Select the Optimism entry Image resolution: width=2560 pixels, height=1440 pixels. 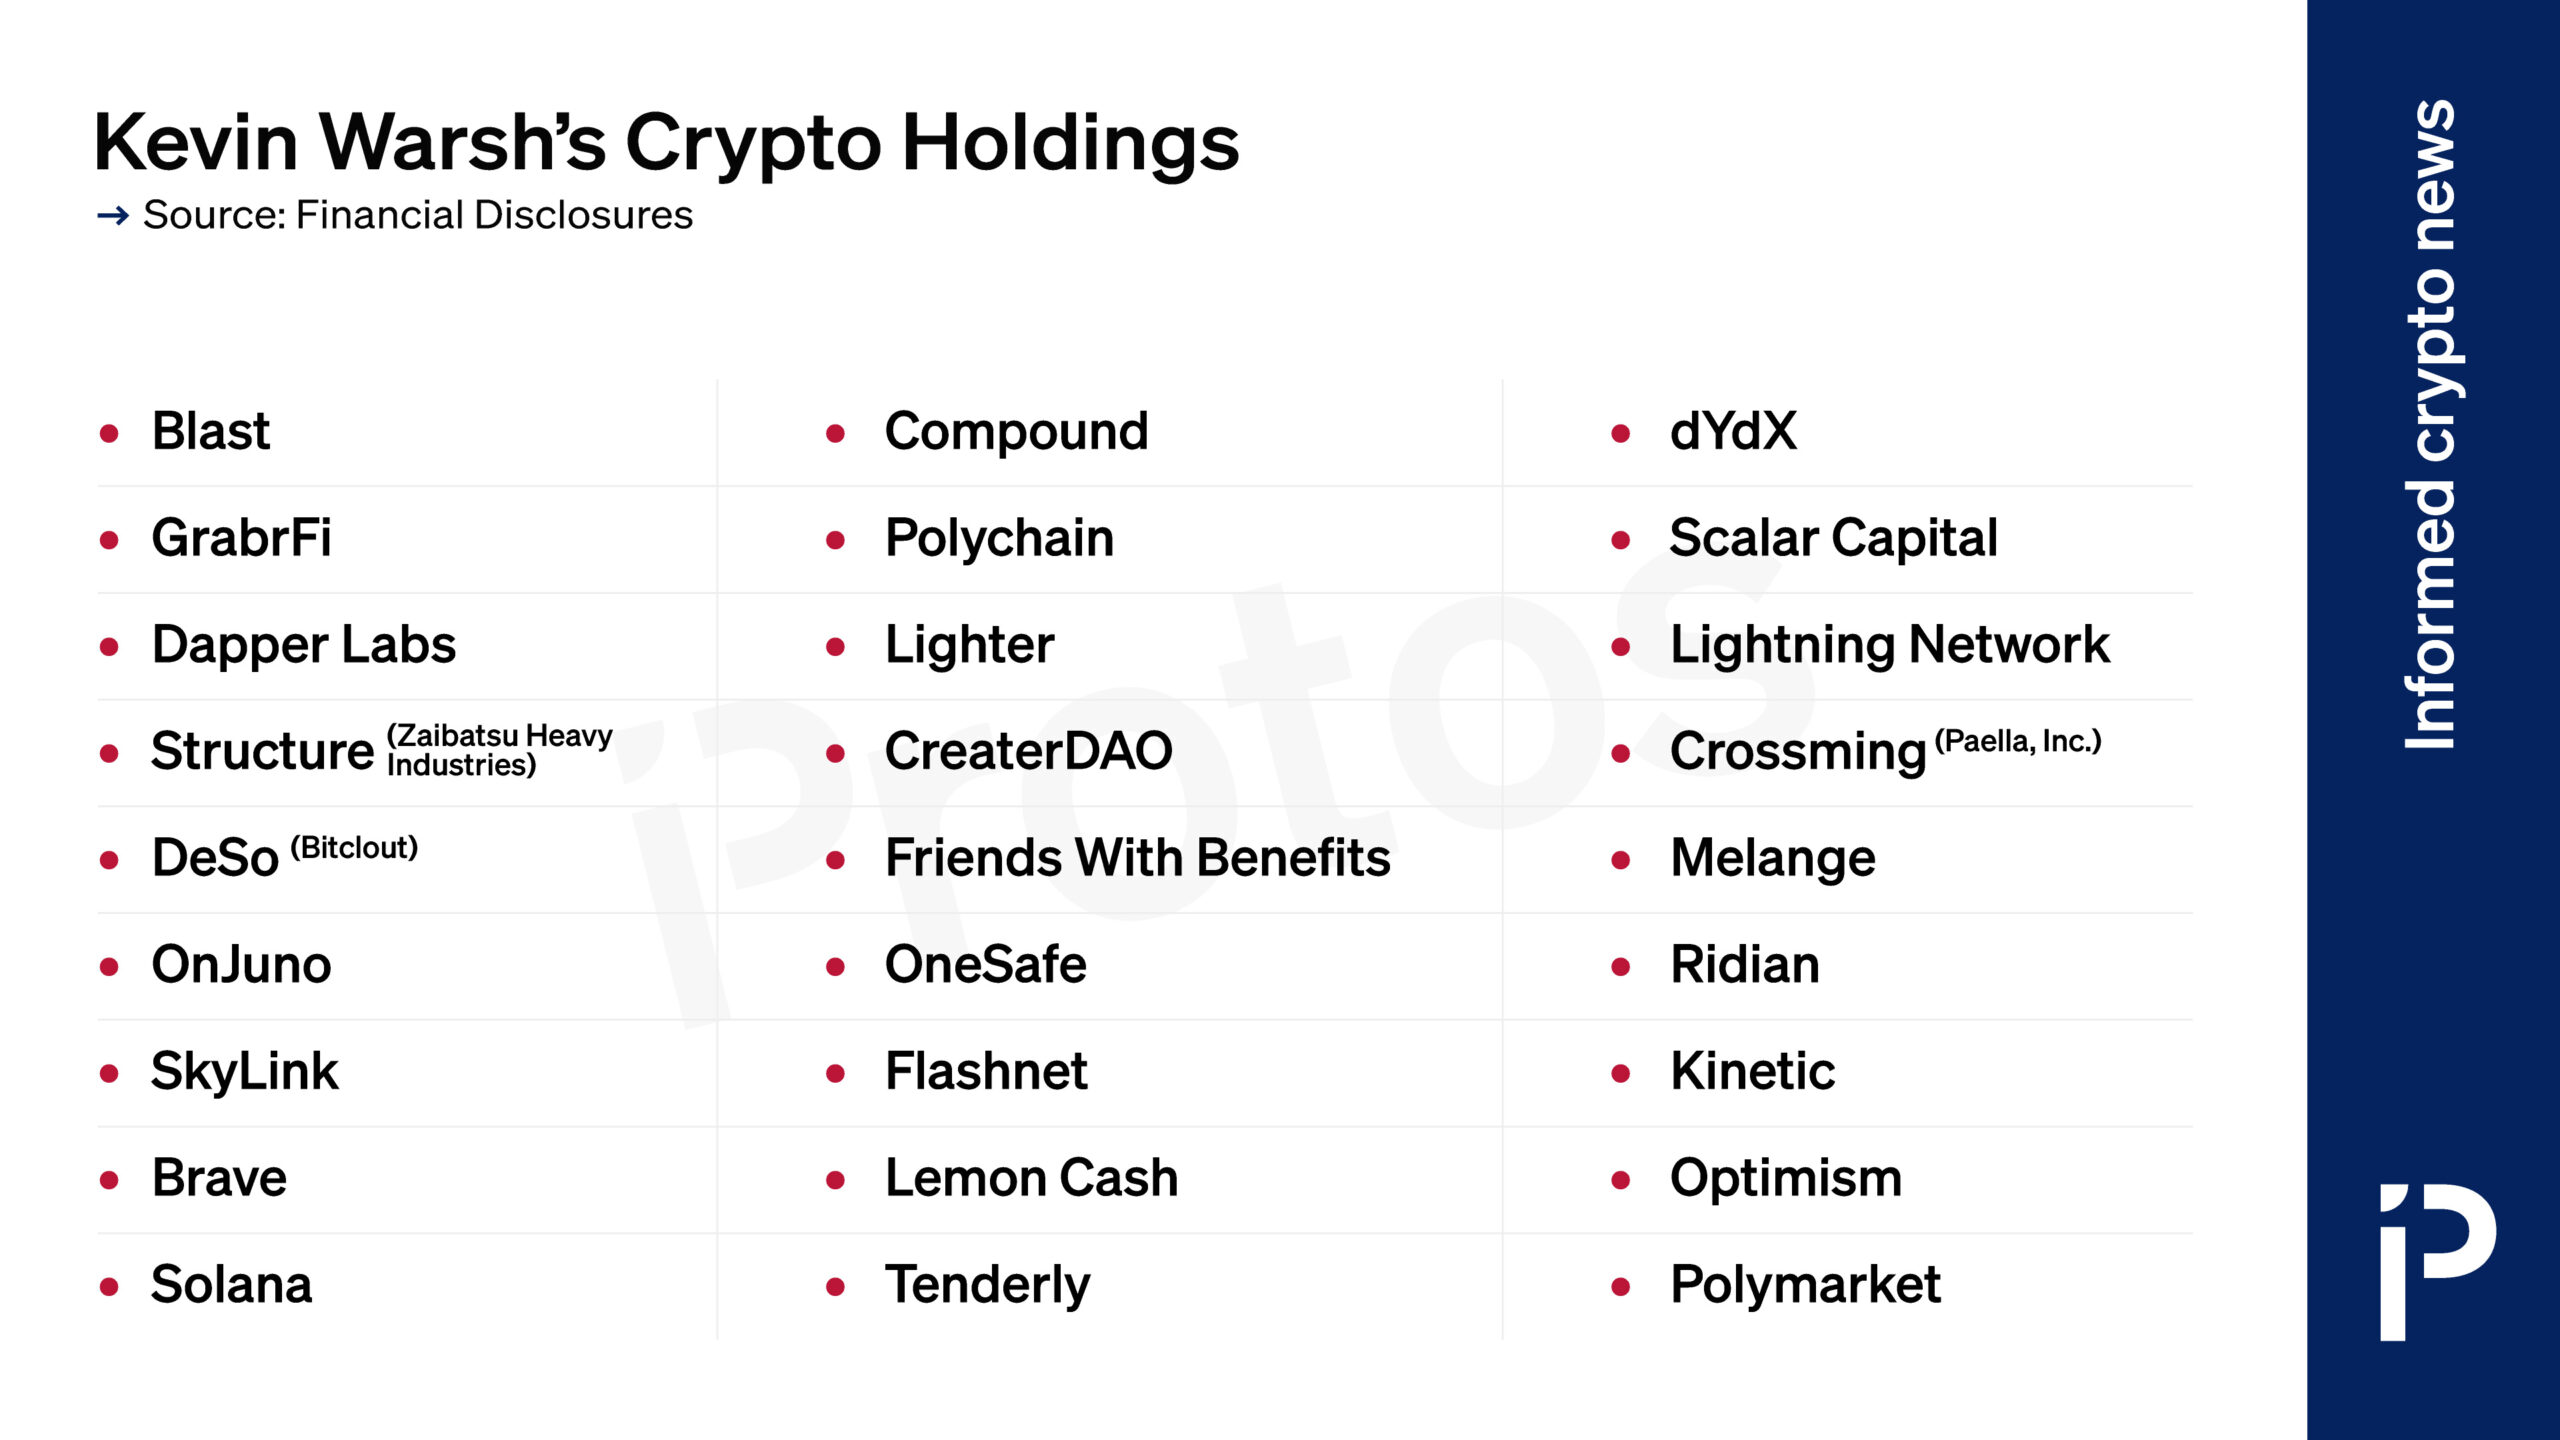tap(1785, 1179)
